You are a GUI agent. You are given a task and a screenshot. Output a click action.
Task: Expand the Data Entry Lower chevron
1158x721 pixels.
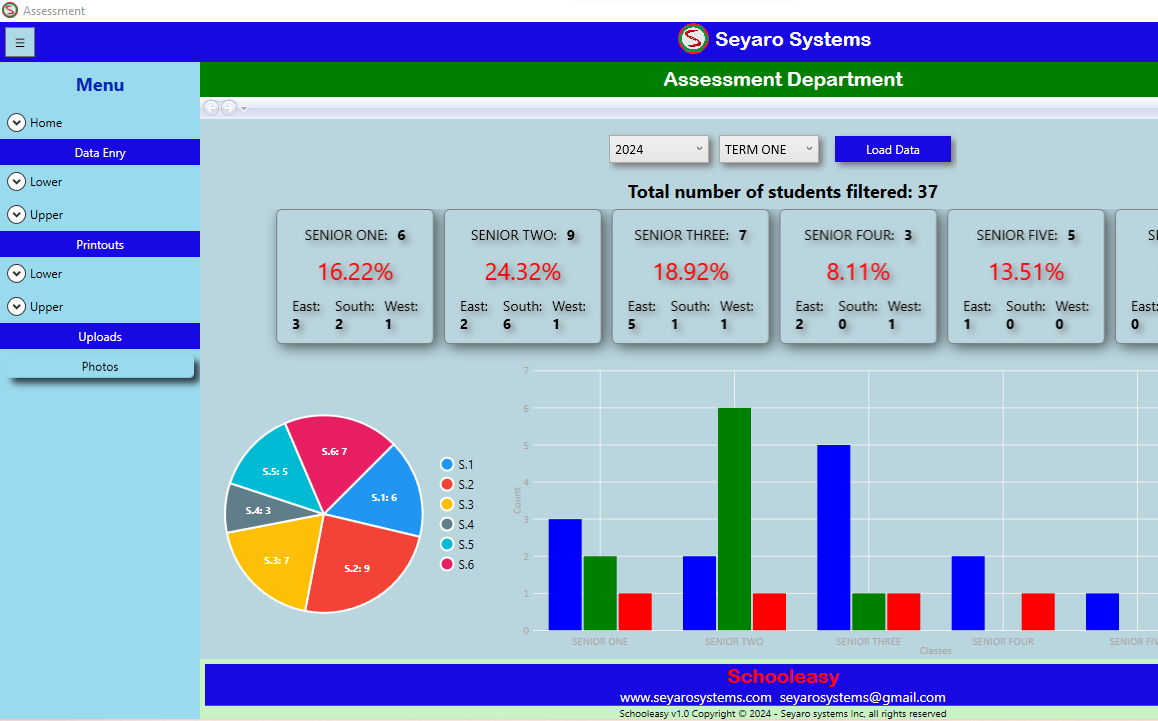(x=16, y=182)
